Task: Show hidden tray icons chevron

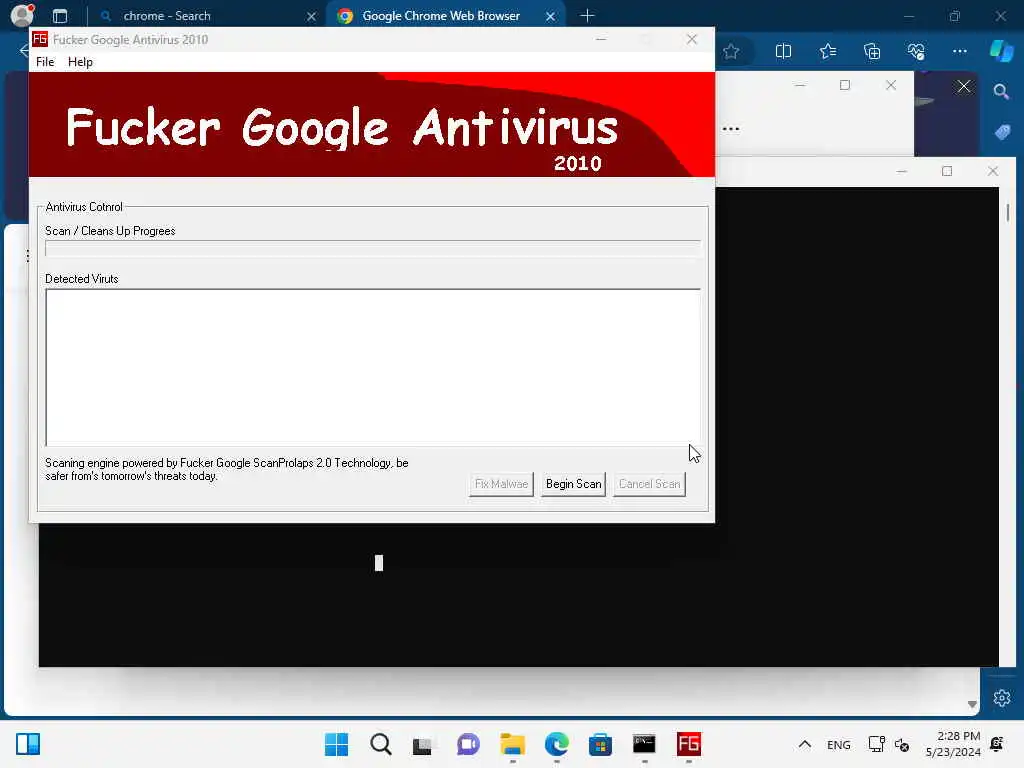Action: [x=805, y=744]
